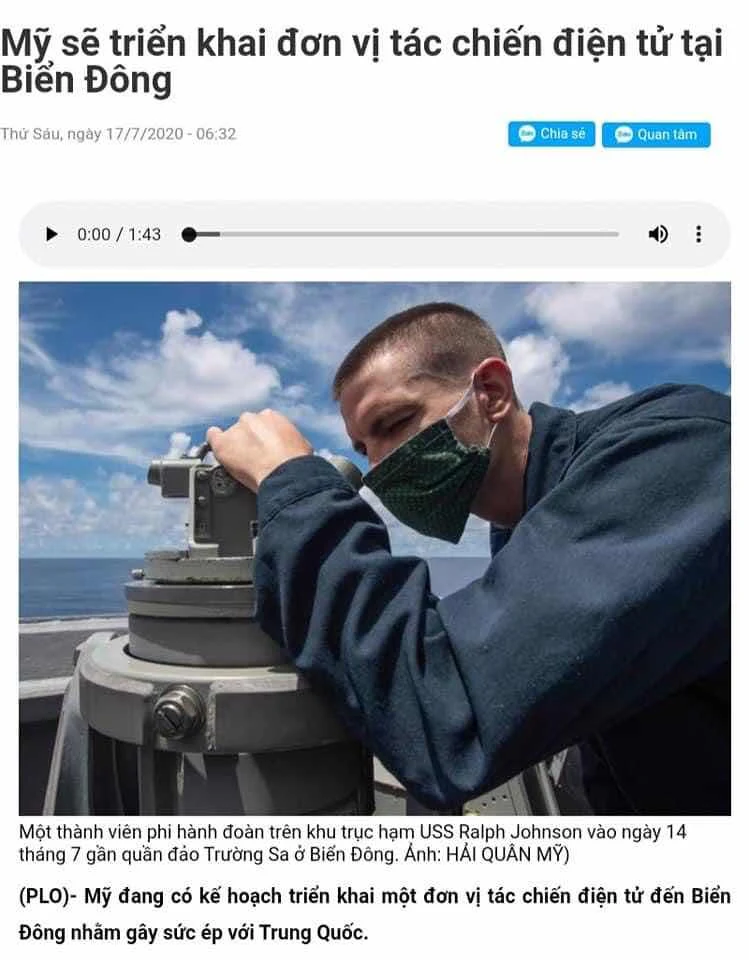749x960 pixels.
Task: Click the audio slider thumb at start
Action: 189,234
